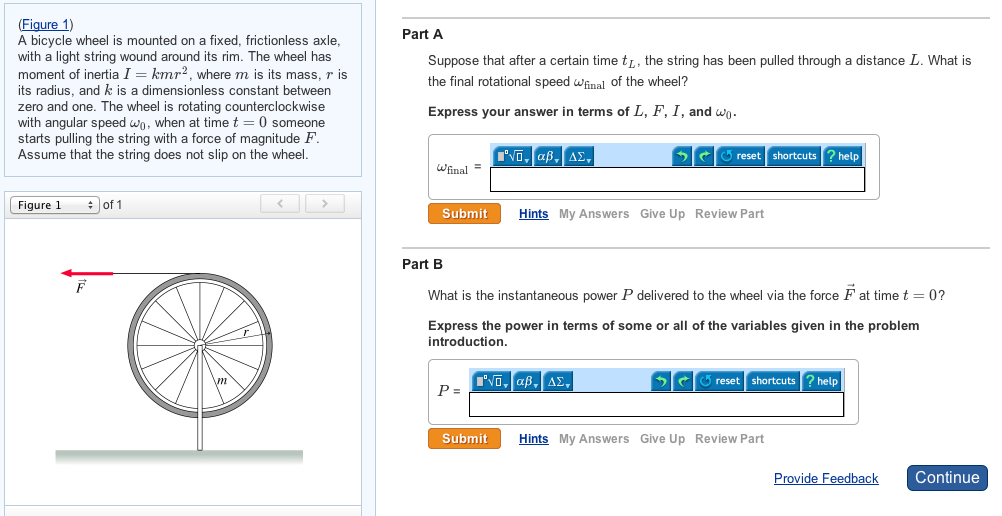Open the Figure 1 selector dropdown
The width and height of the screenshot is (1002, 516).
(x=55, y=205)
